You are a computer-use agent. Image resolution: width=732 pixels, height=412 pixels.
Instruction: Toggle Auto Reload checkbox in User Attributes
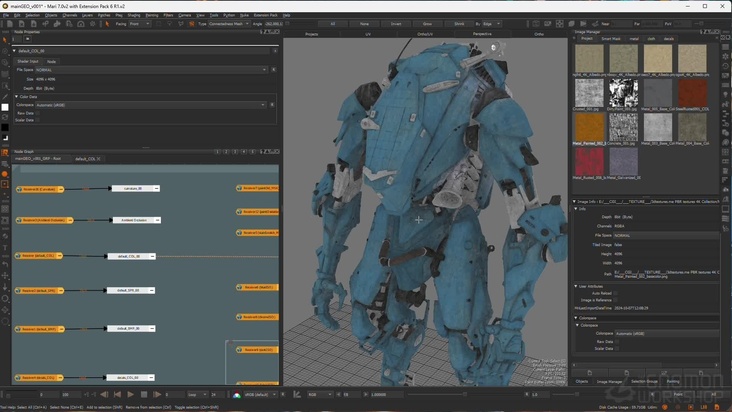point(615,293)
